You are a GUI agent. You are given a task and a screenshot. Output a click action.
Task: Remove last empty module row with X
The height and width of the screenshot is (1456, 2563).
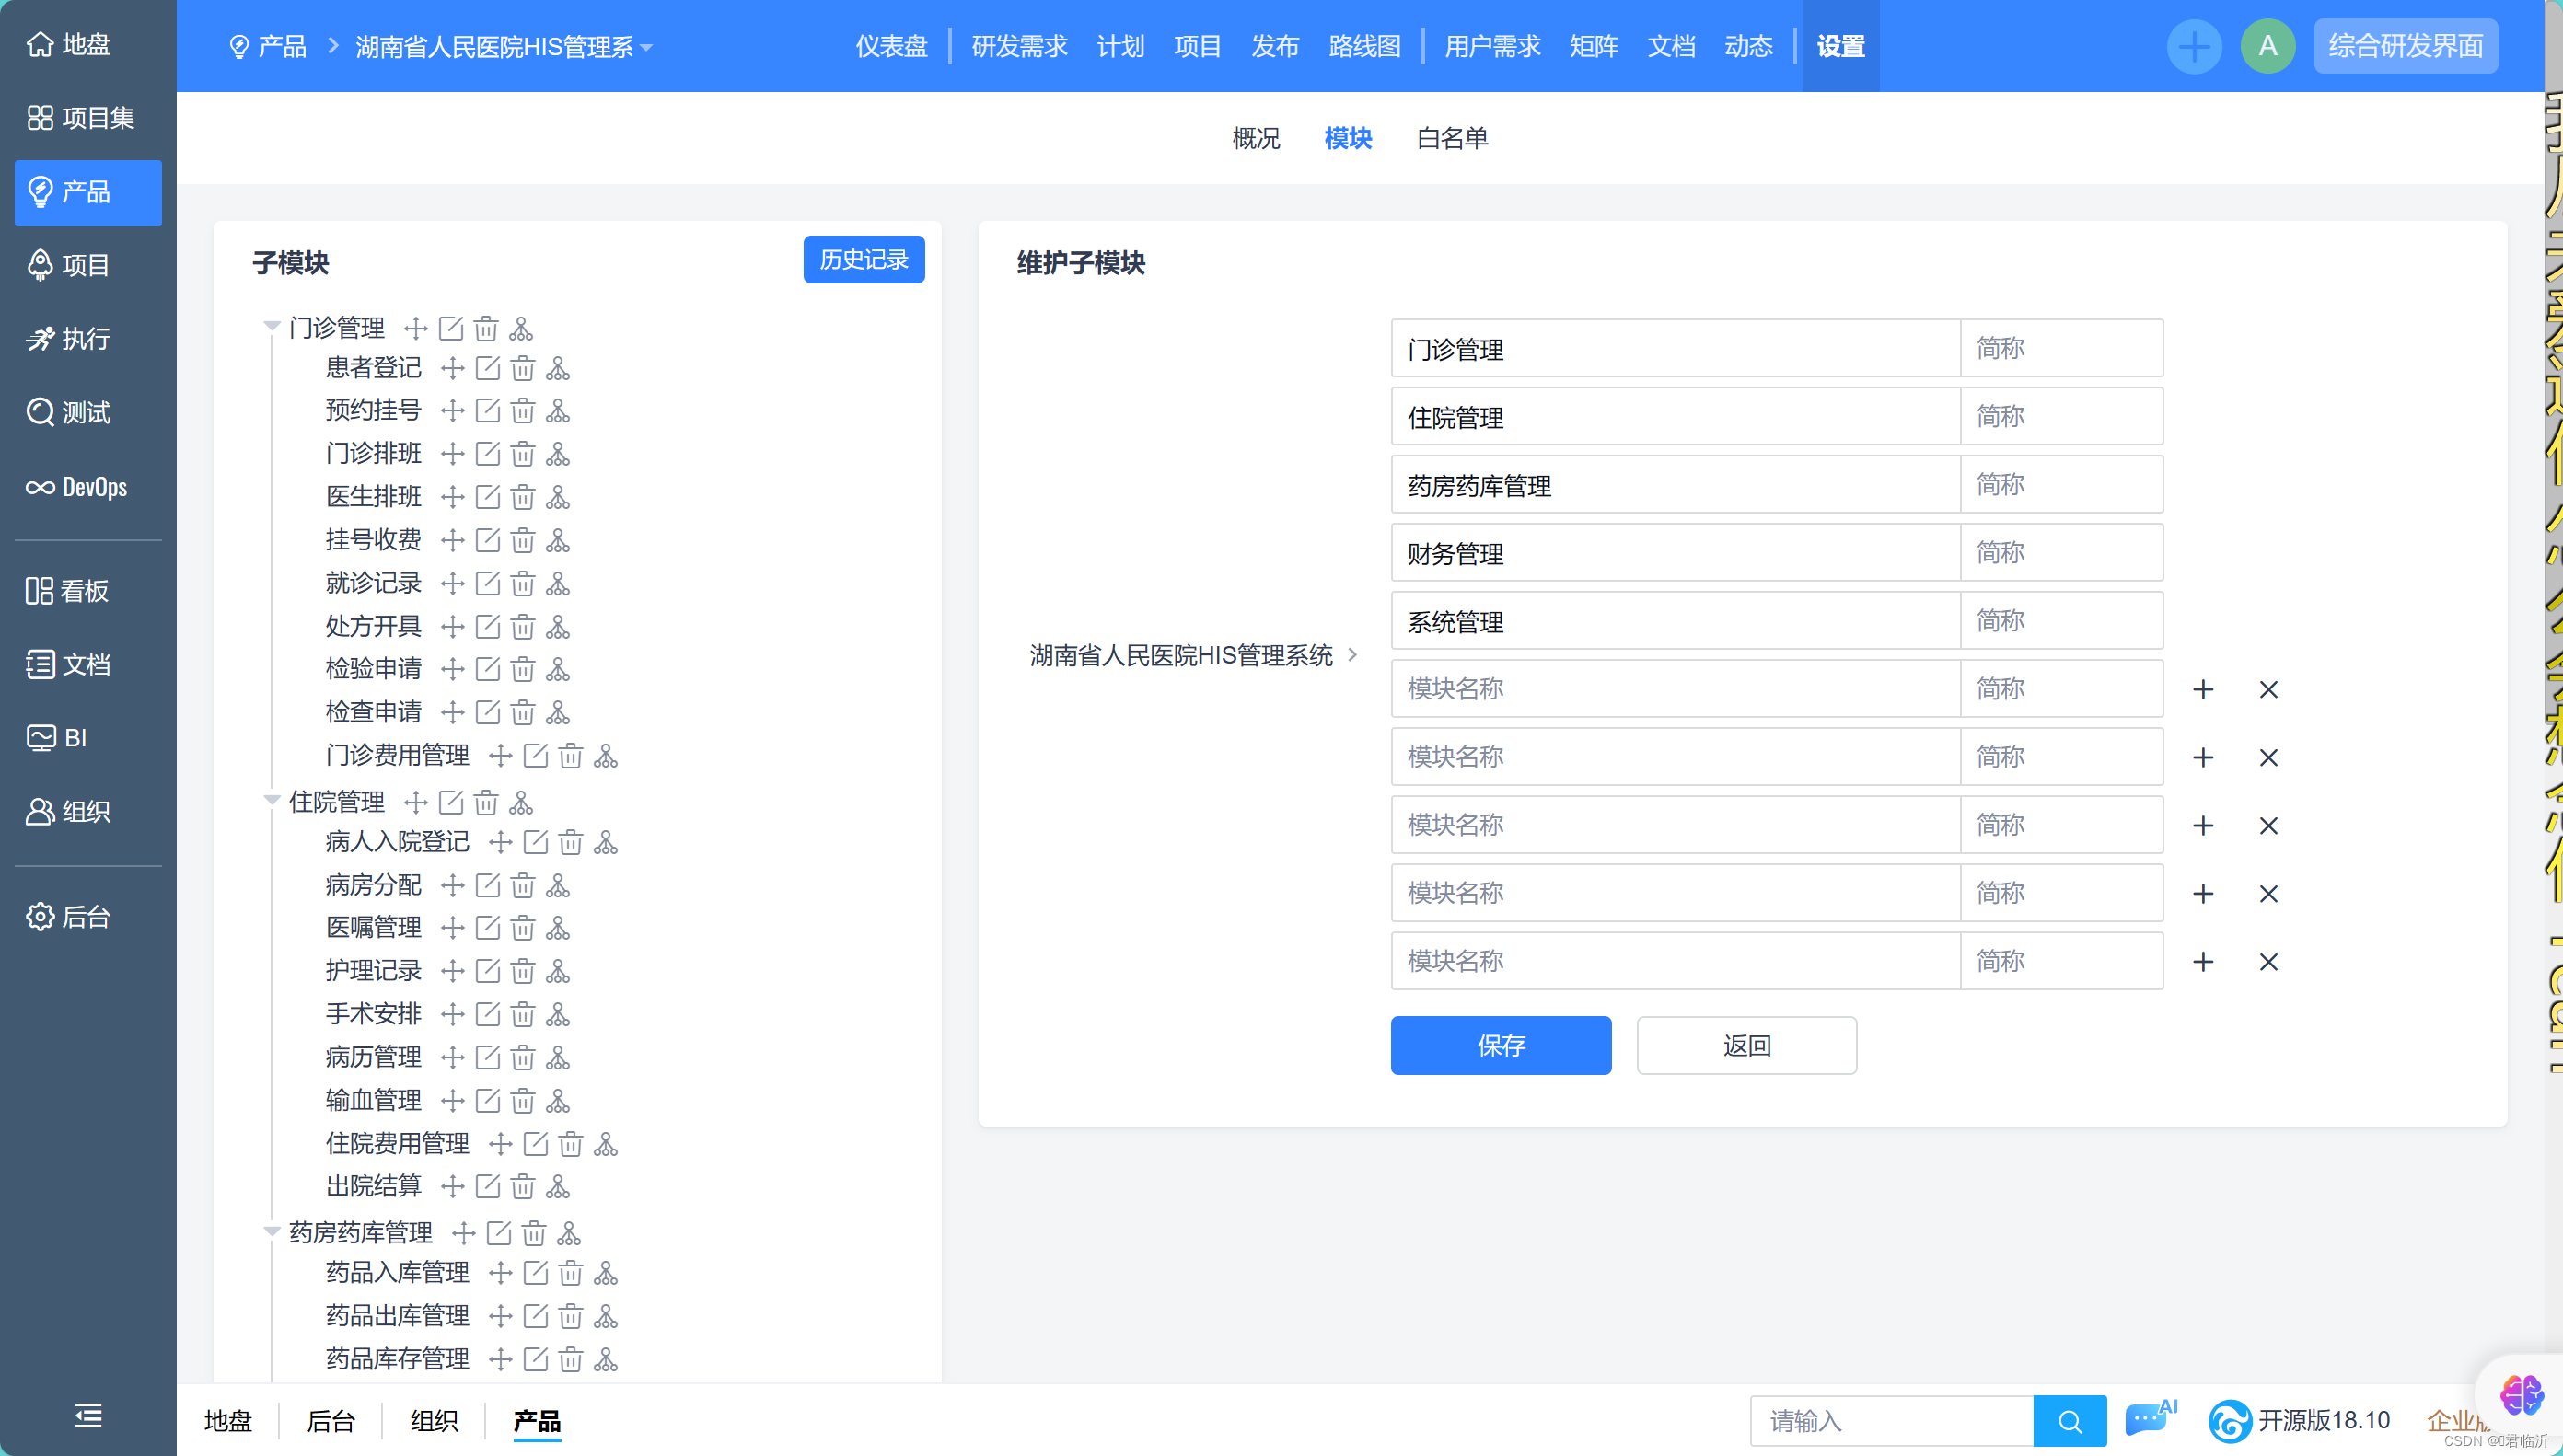pos(2268,962)
